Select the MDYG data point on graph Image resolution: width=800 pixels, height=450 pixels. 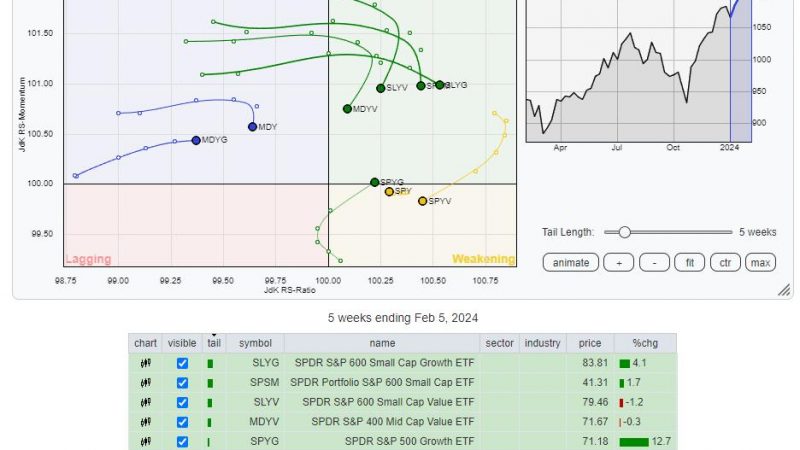(x=196, y=140)
